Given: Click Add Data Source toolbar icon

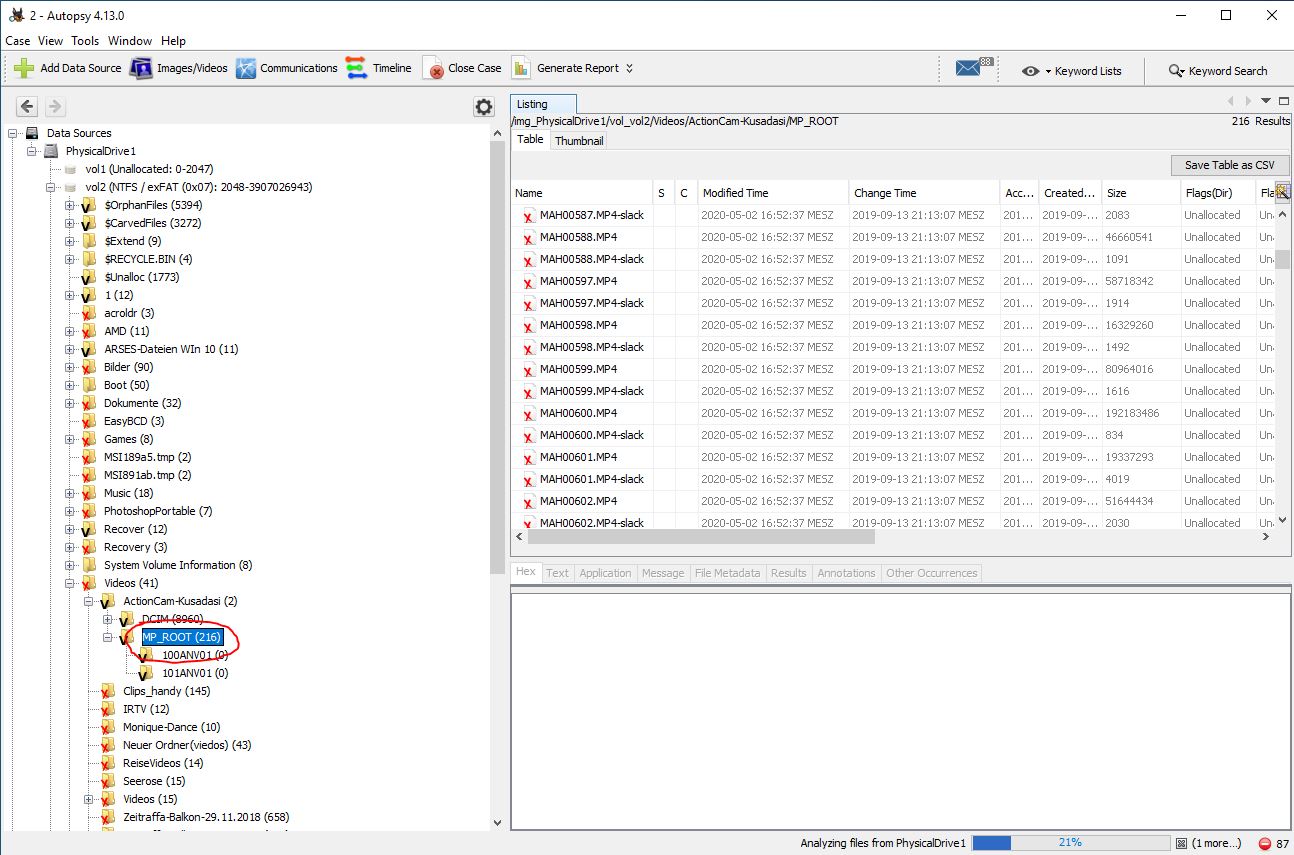Looking at the screenshot, I should click(24, 68).
